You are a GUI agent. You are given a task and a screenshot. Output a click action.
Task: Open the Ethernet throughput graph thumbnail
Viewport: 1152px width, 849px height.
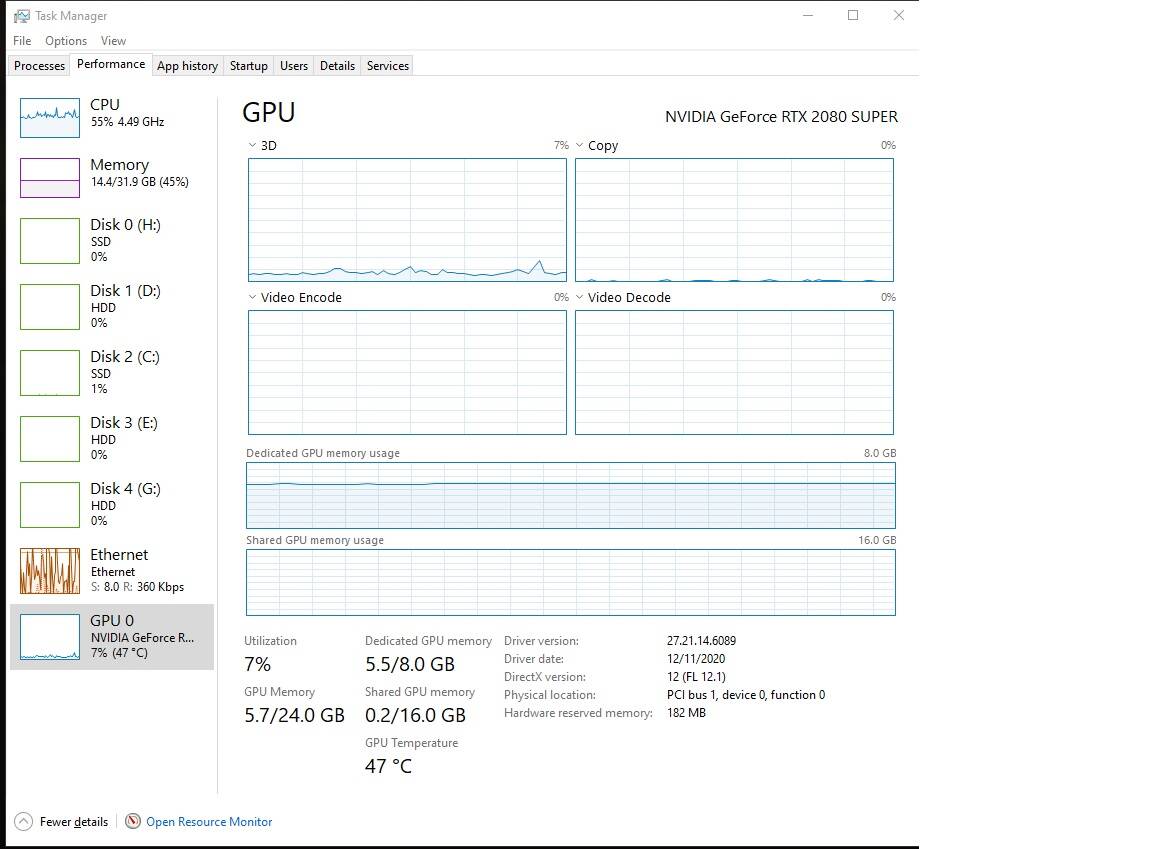[50, 570]
